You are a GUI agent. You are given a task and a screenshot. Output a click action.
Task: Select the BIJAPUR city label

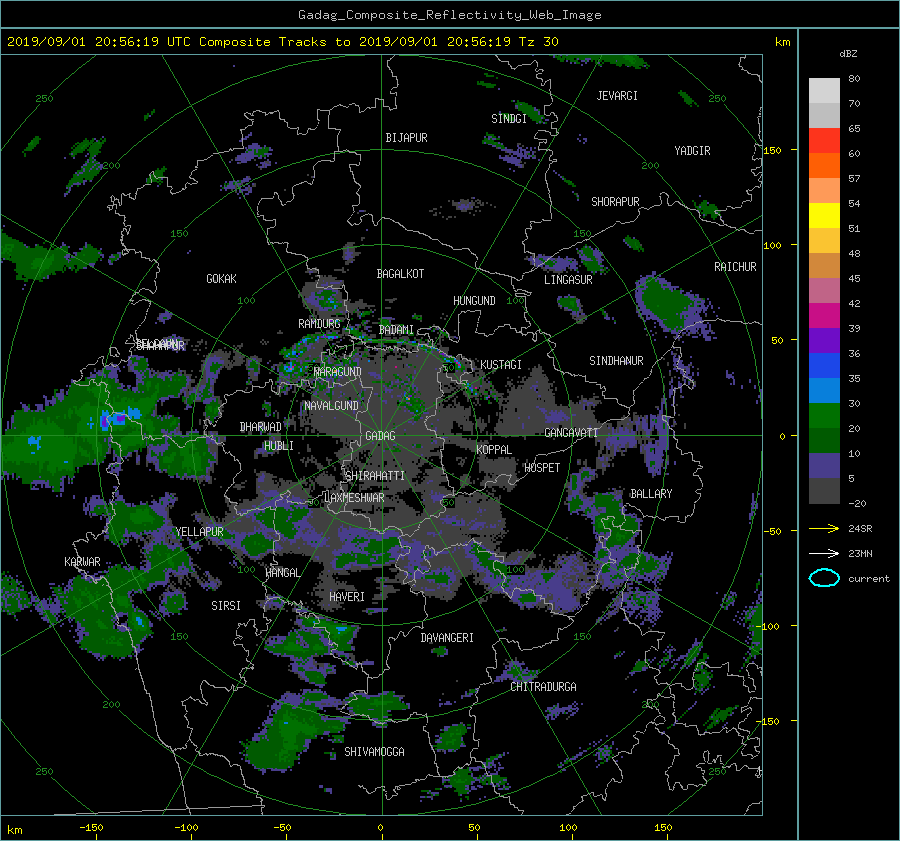tap(406, 138)
